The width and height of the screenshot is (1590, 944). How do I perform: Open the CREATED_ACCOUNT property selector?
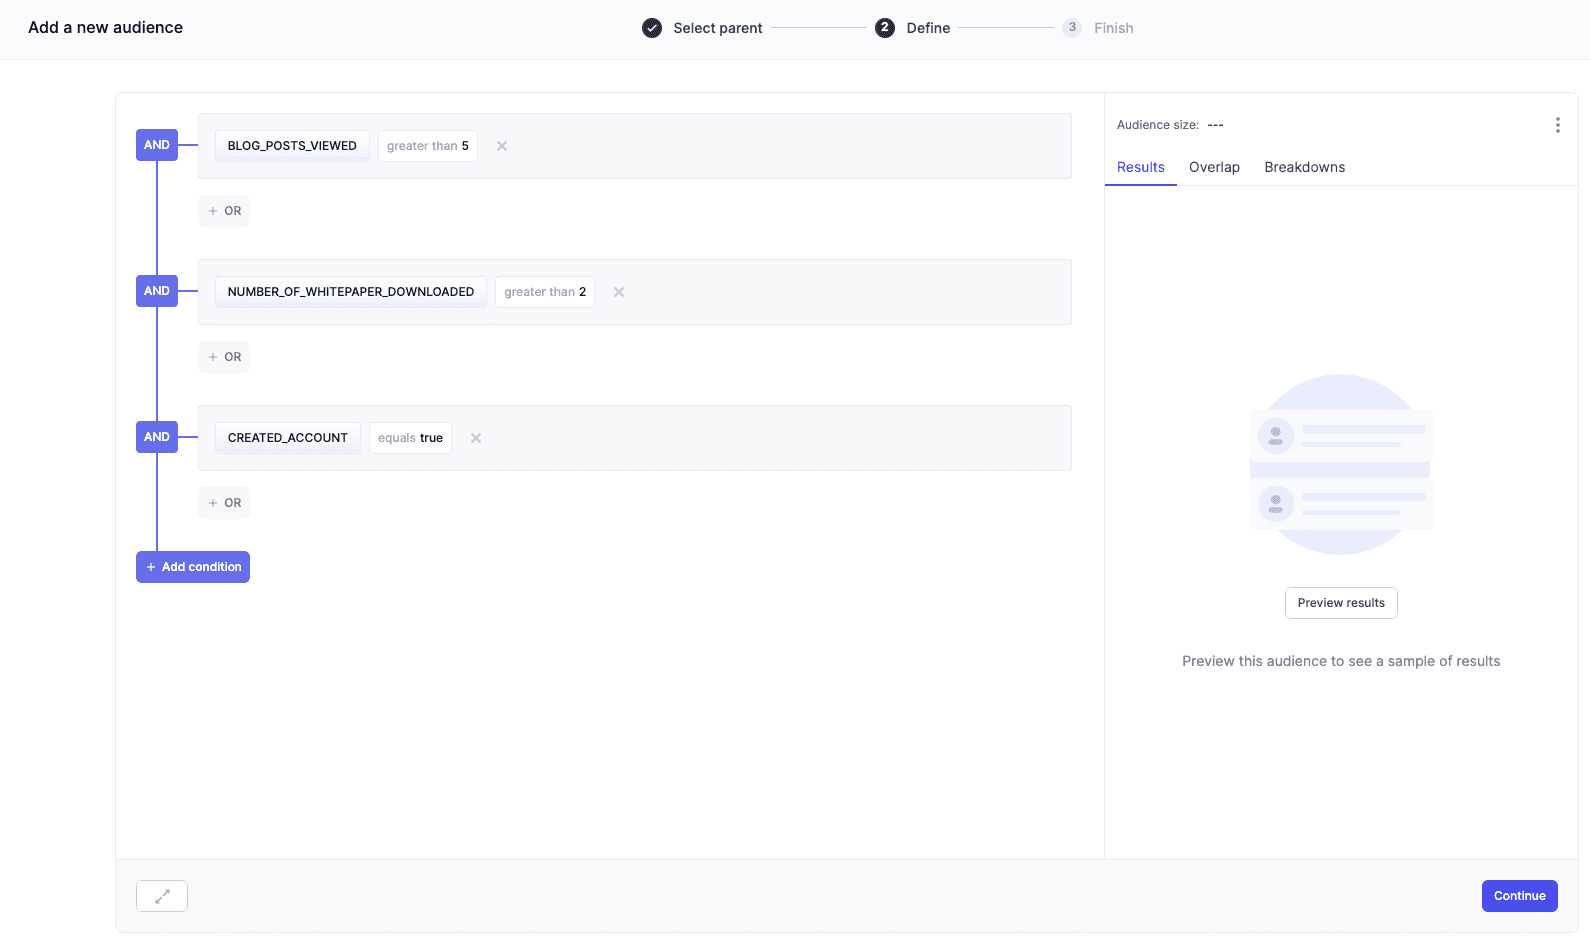tap(288, 438)
